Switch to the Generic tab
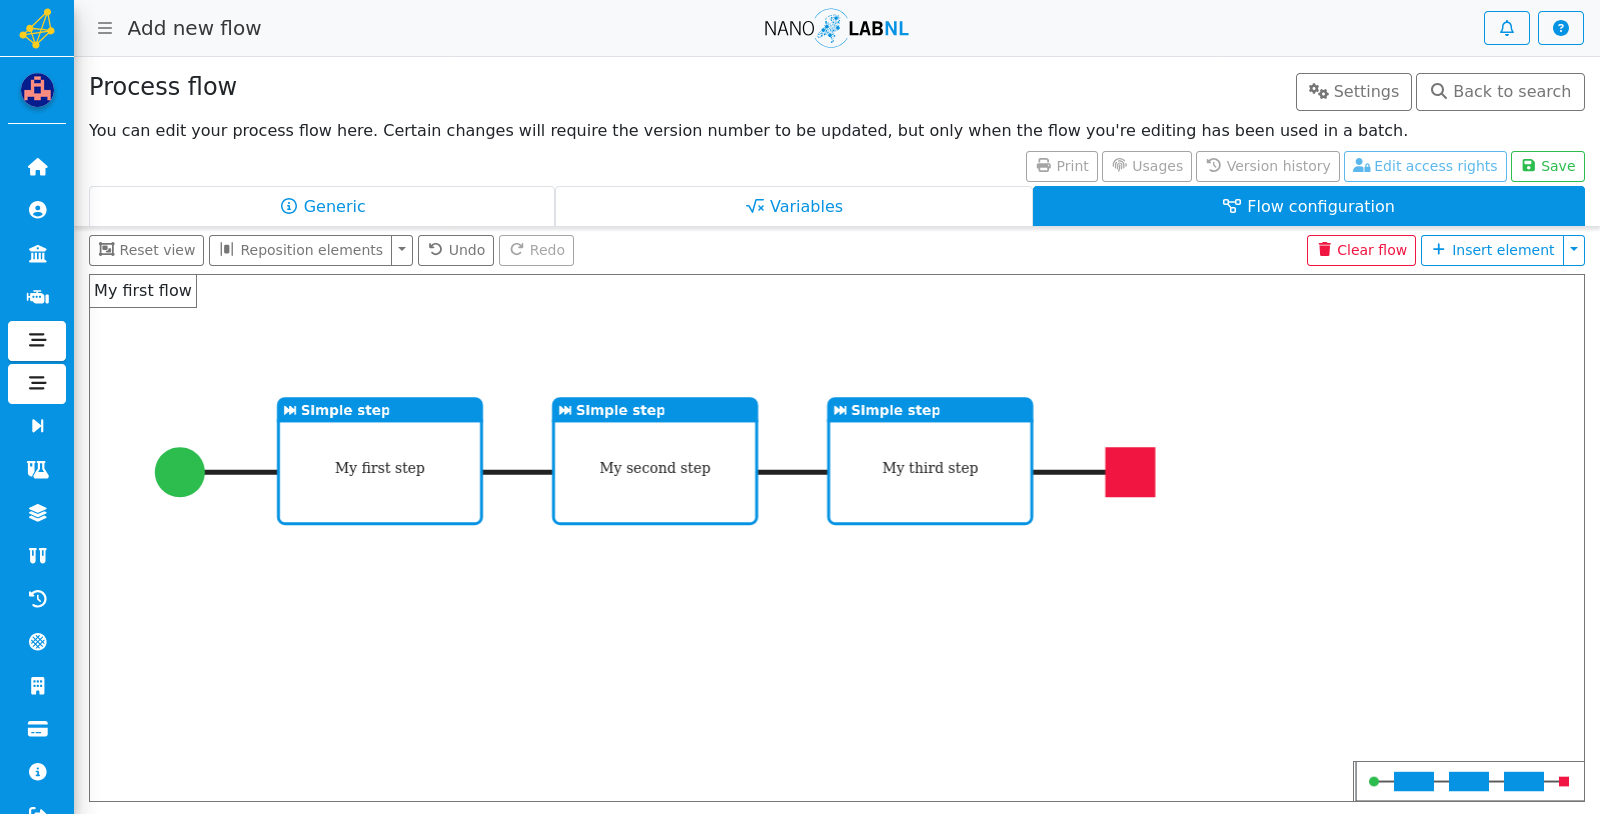 tap(322, 206)
